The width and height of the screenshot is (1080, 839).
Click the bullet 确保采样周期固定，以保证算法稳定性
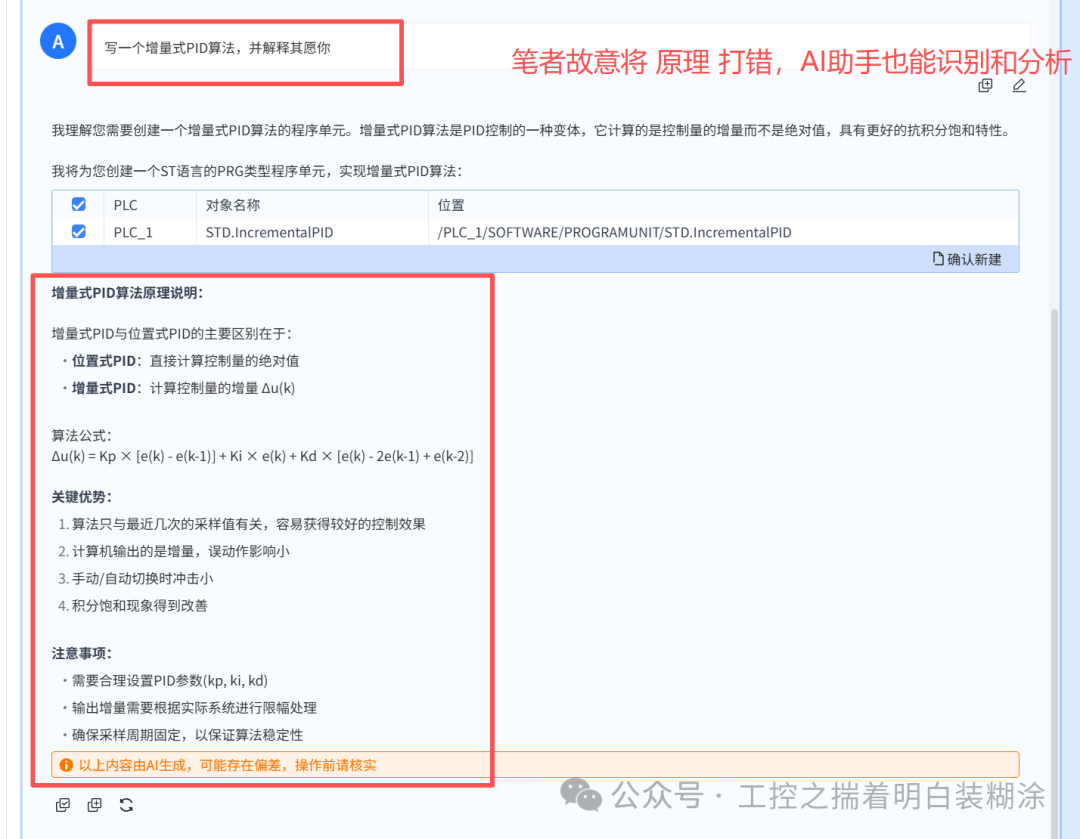(187, 735)
